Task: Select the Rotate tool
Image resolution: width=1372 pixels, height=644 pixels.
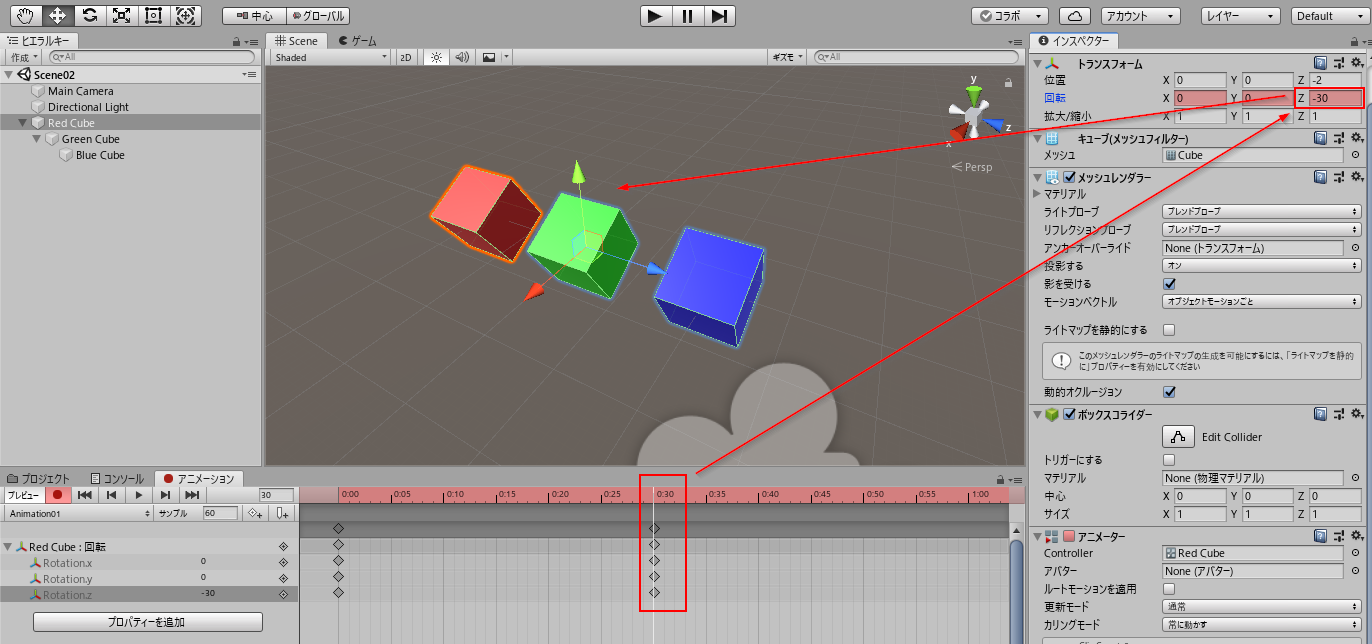Action: 90,15
